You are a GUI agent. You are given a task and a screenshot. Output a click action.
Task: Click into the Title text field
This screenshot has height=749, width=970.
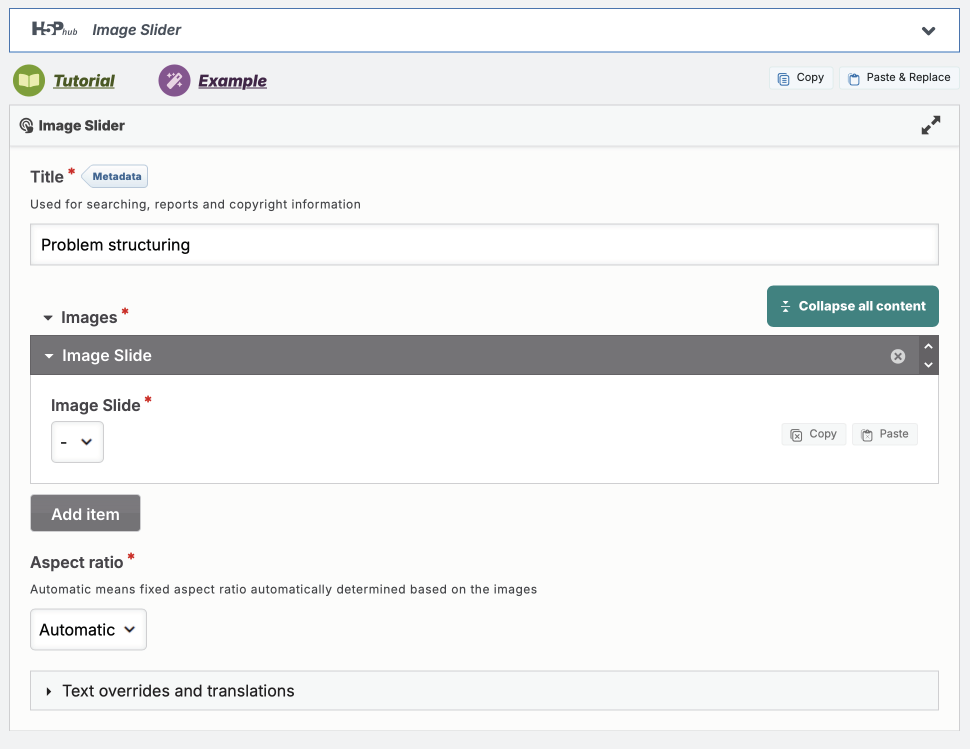(484, 245)
